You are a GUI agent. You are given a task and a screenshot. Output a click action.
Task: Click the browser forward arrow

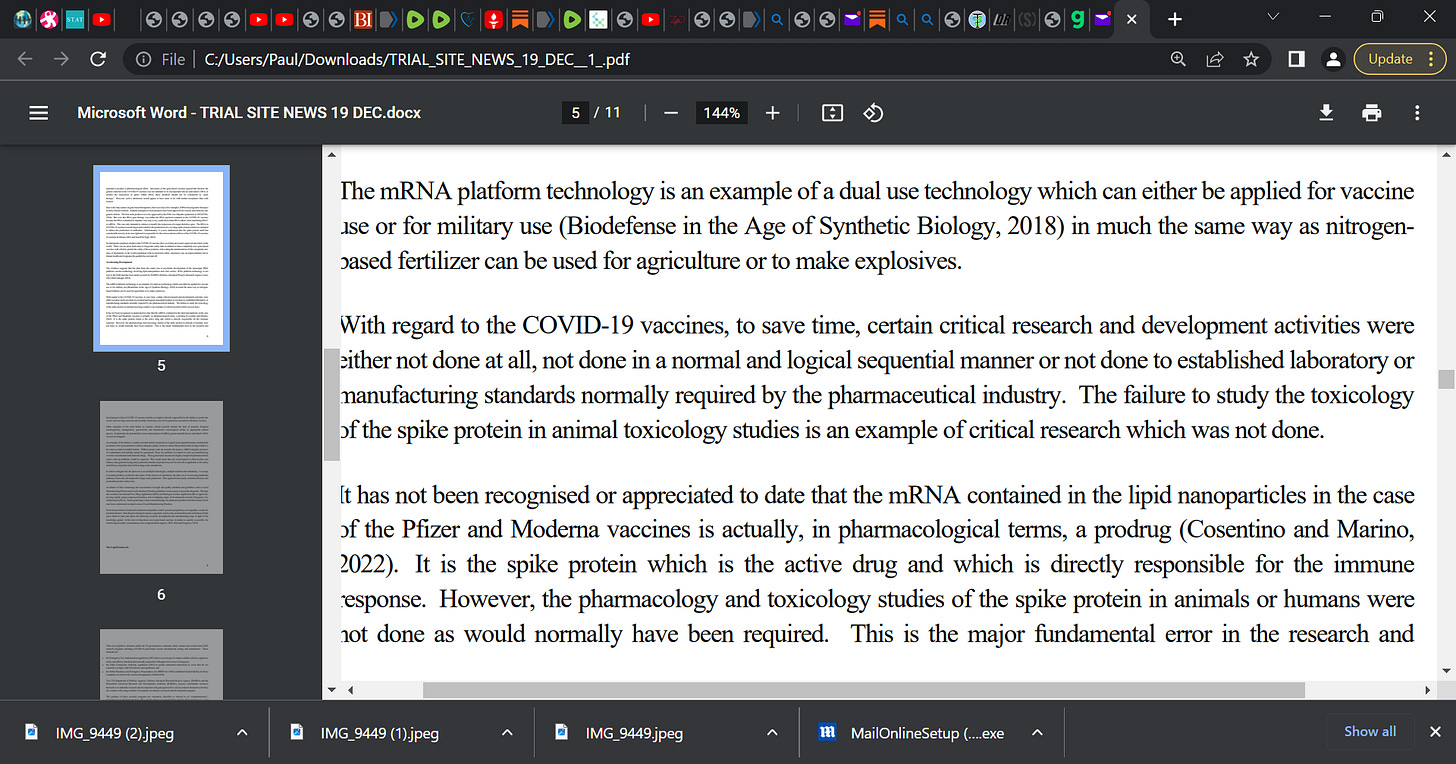pyautogui.click(x=62, y=59)
